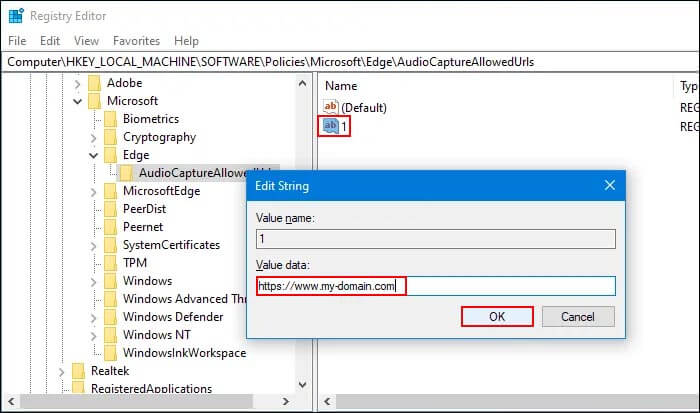
Task: Open the Edit menu
Action: [x=50, y=41]
